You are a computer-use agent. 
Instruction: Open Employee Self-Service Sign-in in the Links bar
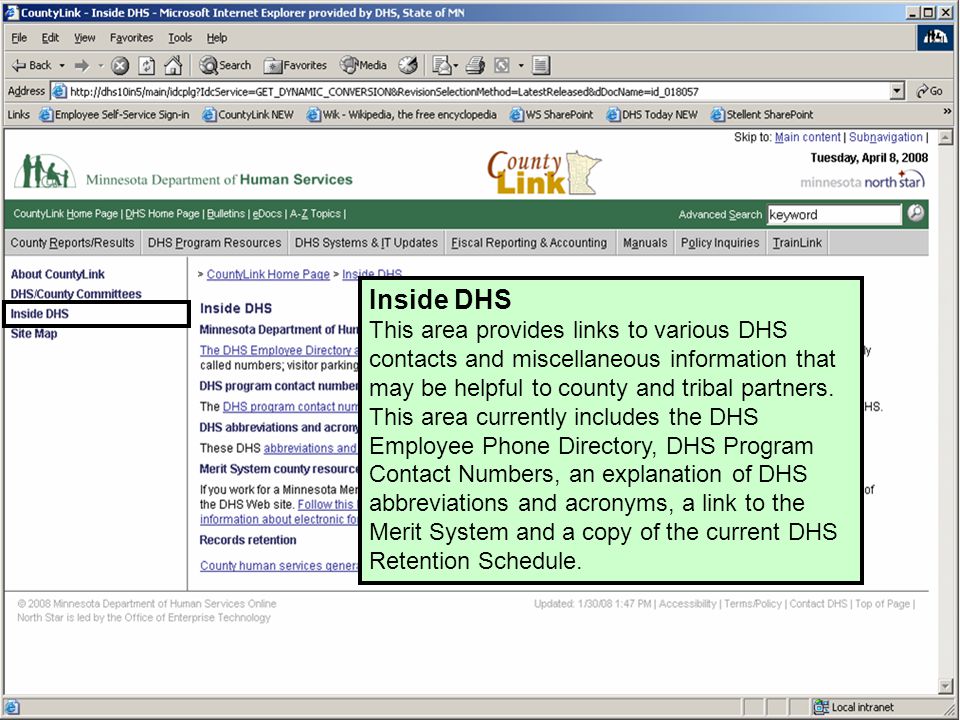[114, 114]
